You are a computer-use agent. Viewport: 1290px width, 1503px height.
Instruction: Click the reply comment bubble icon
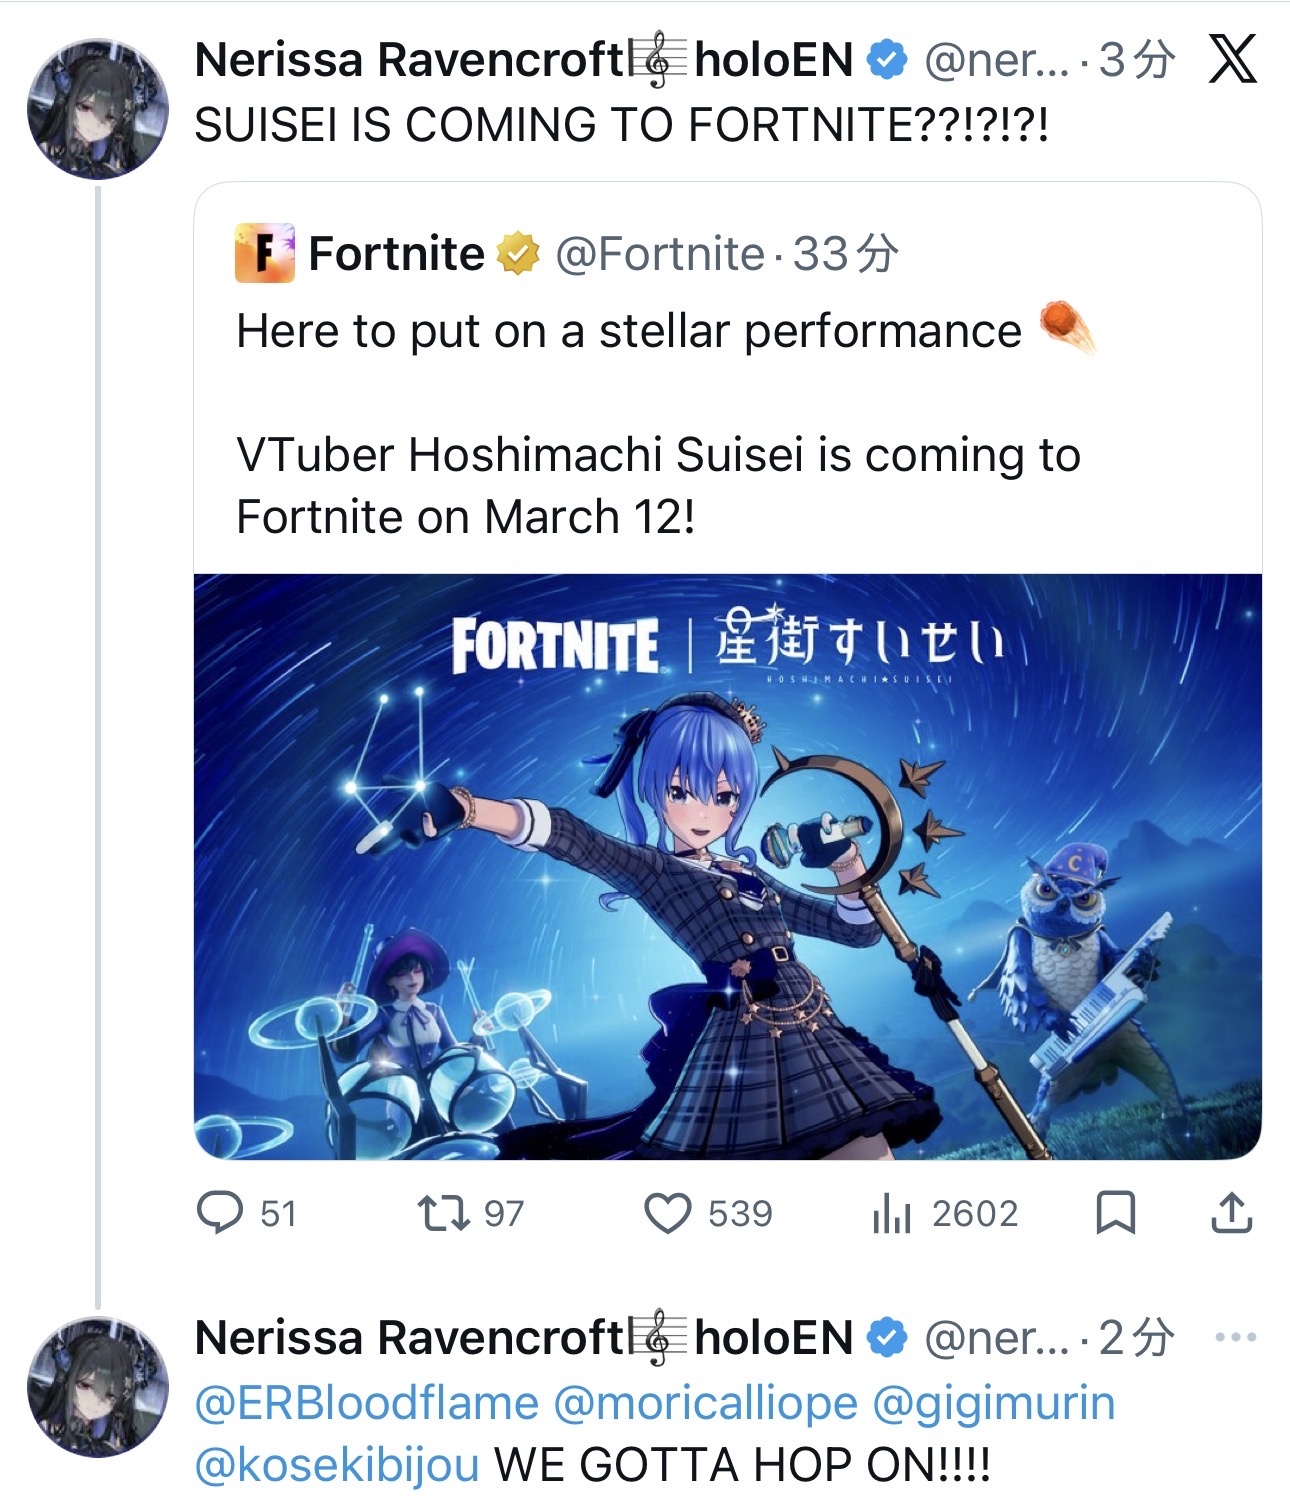220,1213
